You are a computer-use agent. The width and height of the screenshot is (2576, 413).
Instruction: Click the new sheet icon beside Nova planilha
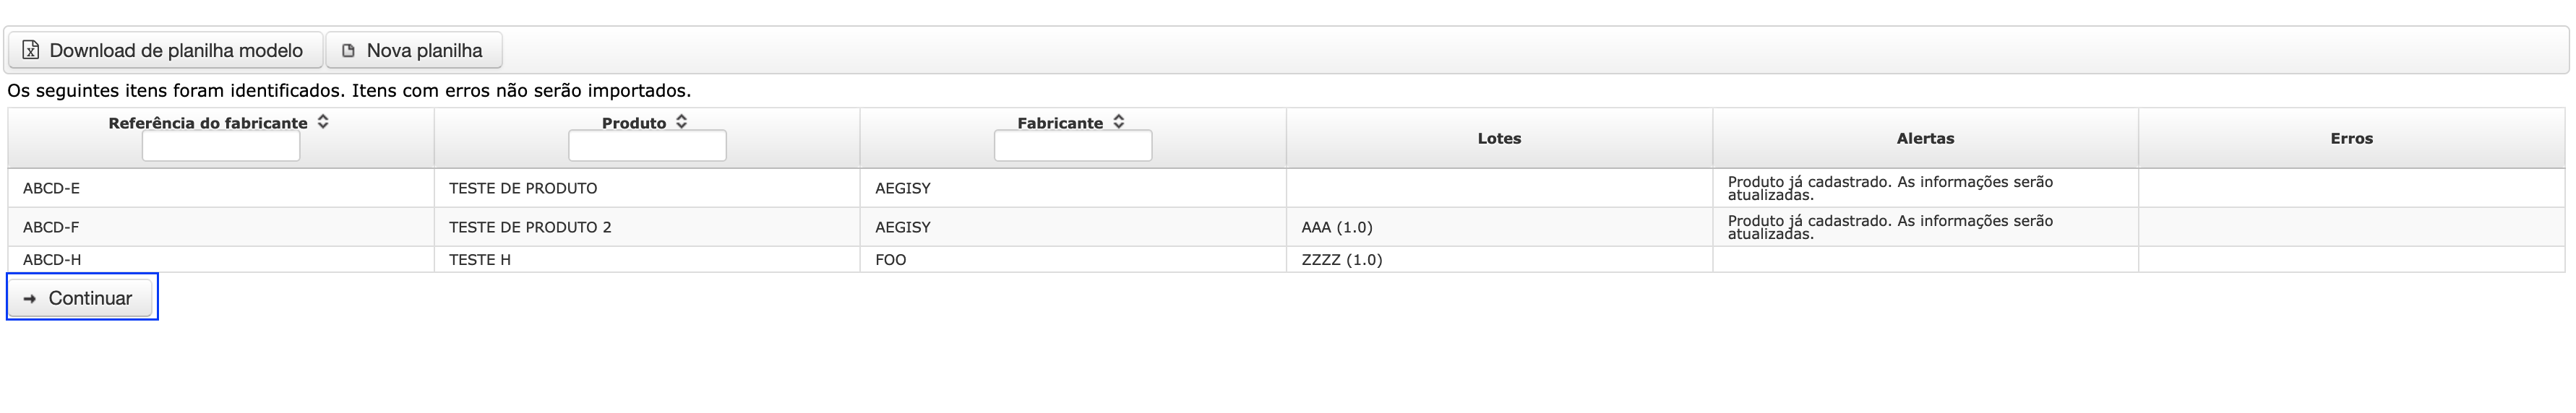348,50
